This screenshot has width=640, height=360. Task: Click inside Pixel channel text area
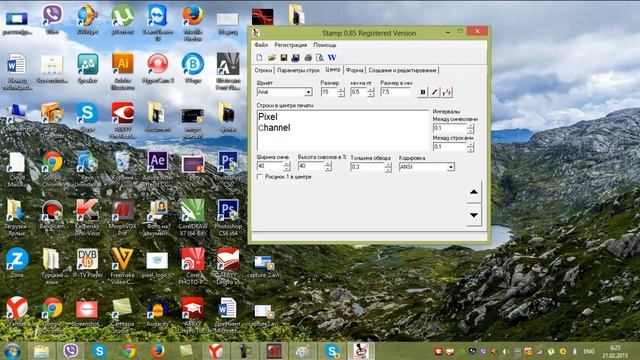point(343,130)
